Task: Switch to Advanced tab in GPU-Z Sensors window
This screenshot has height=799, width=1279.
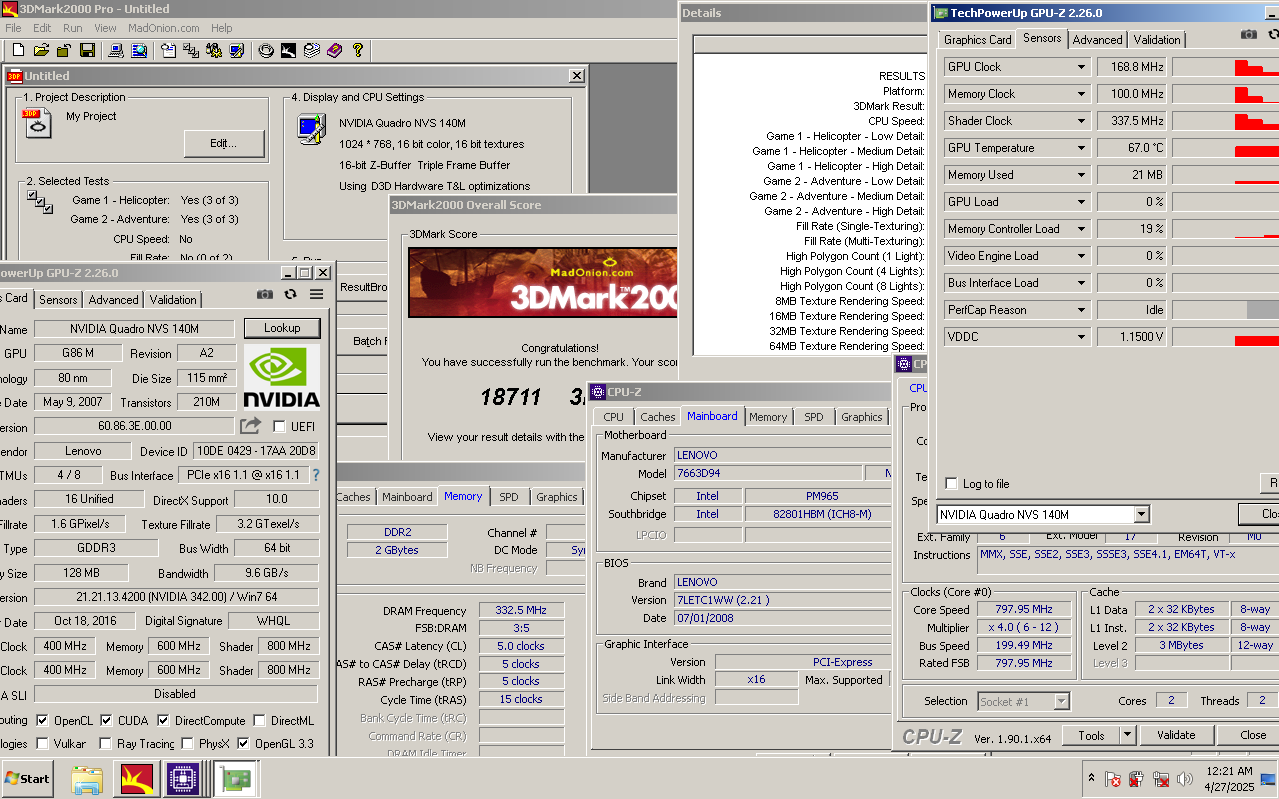Action: point(1097,40)
